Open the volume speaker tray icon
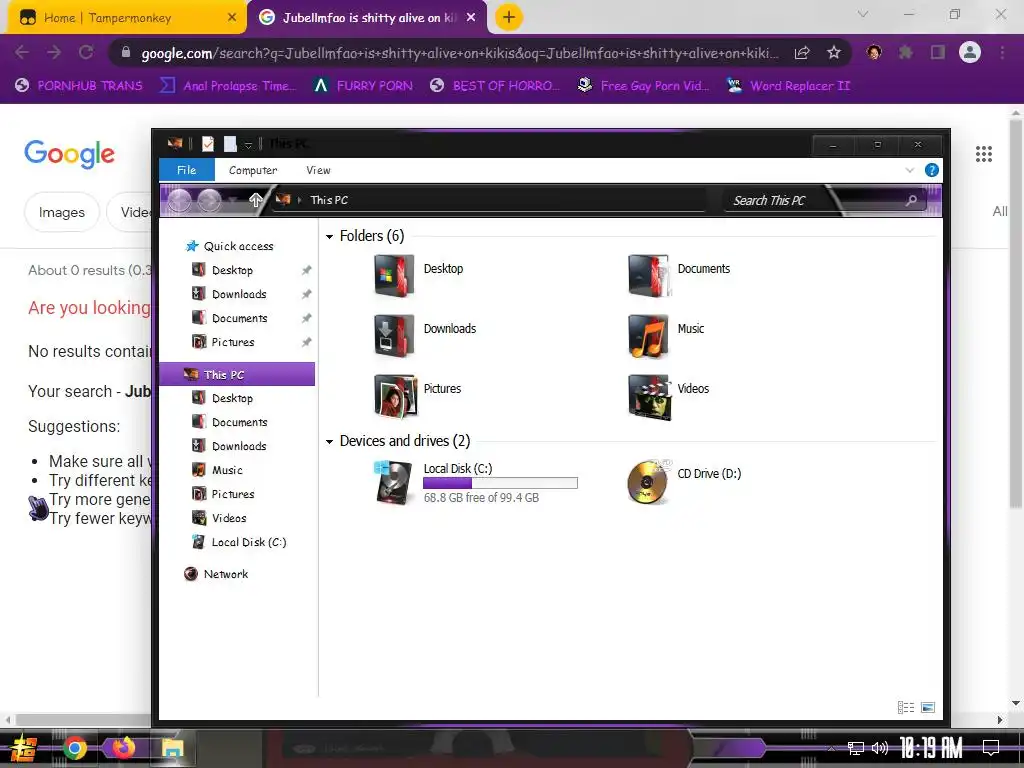Screen dimensions: 1024x768 coord(880,748)
